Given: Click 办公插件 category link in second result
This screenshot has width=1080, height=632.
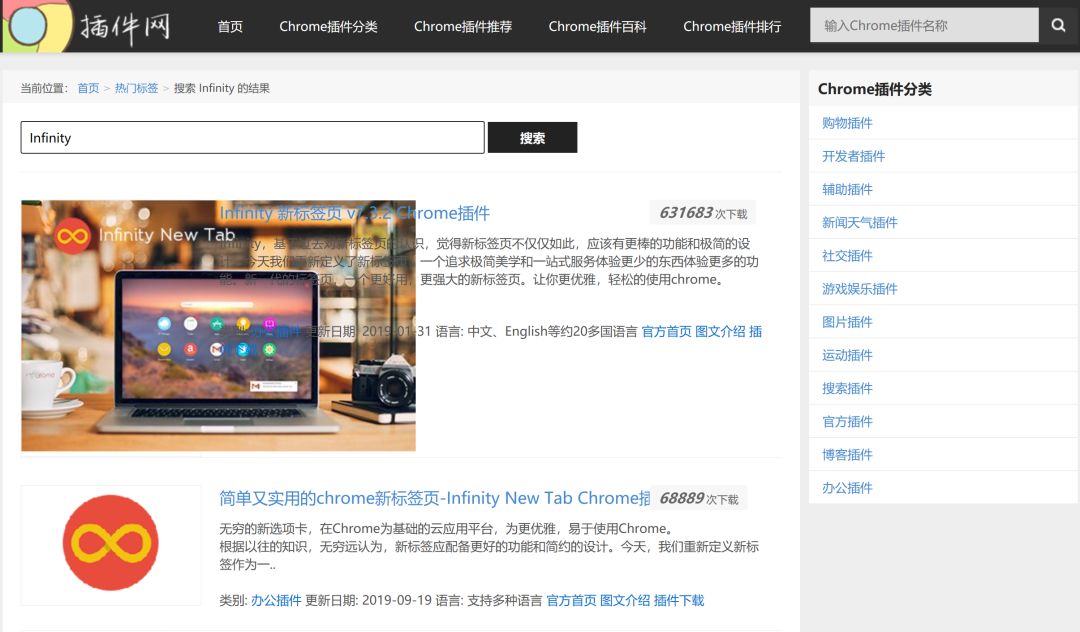Looking at the screenshot, I should pos(276,600).
